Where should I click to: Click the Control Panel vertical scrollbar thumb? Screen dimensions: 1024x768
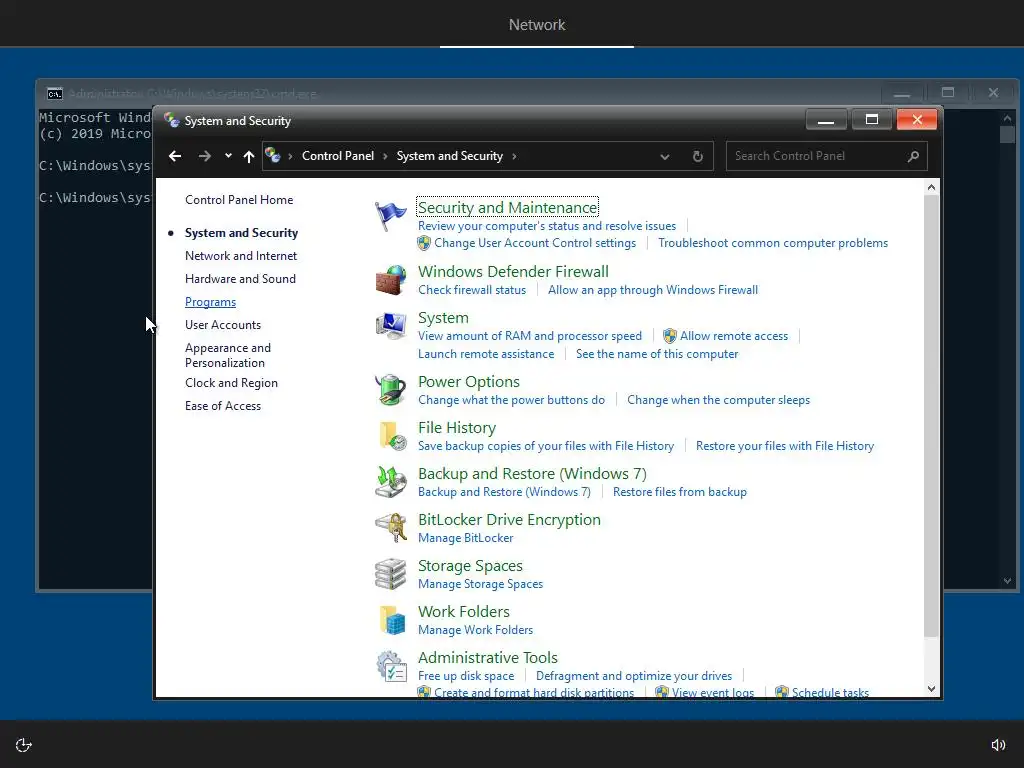pos(931,415)
